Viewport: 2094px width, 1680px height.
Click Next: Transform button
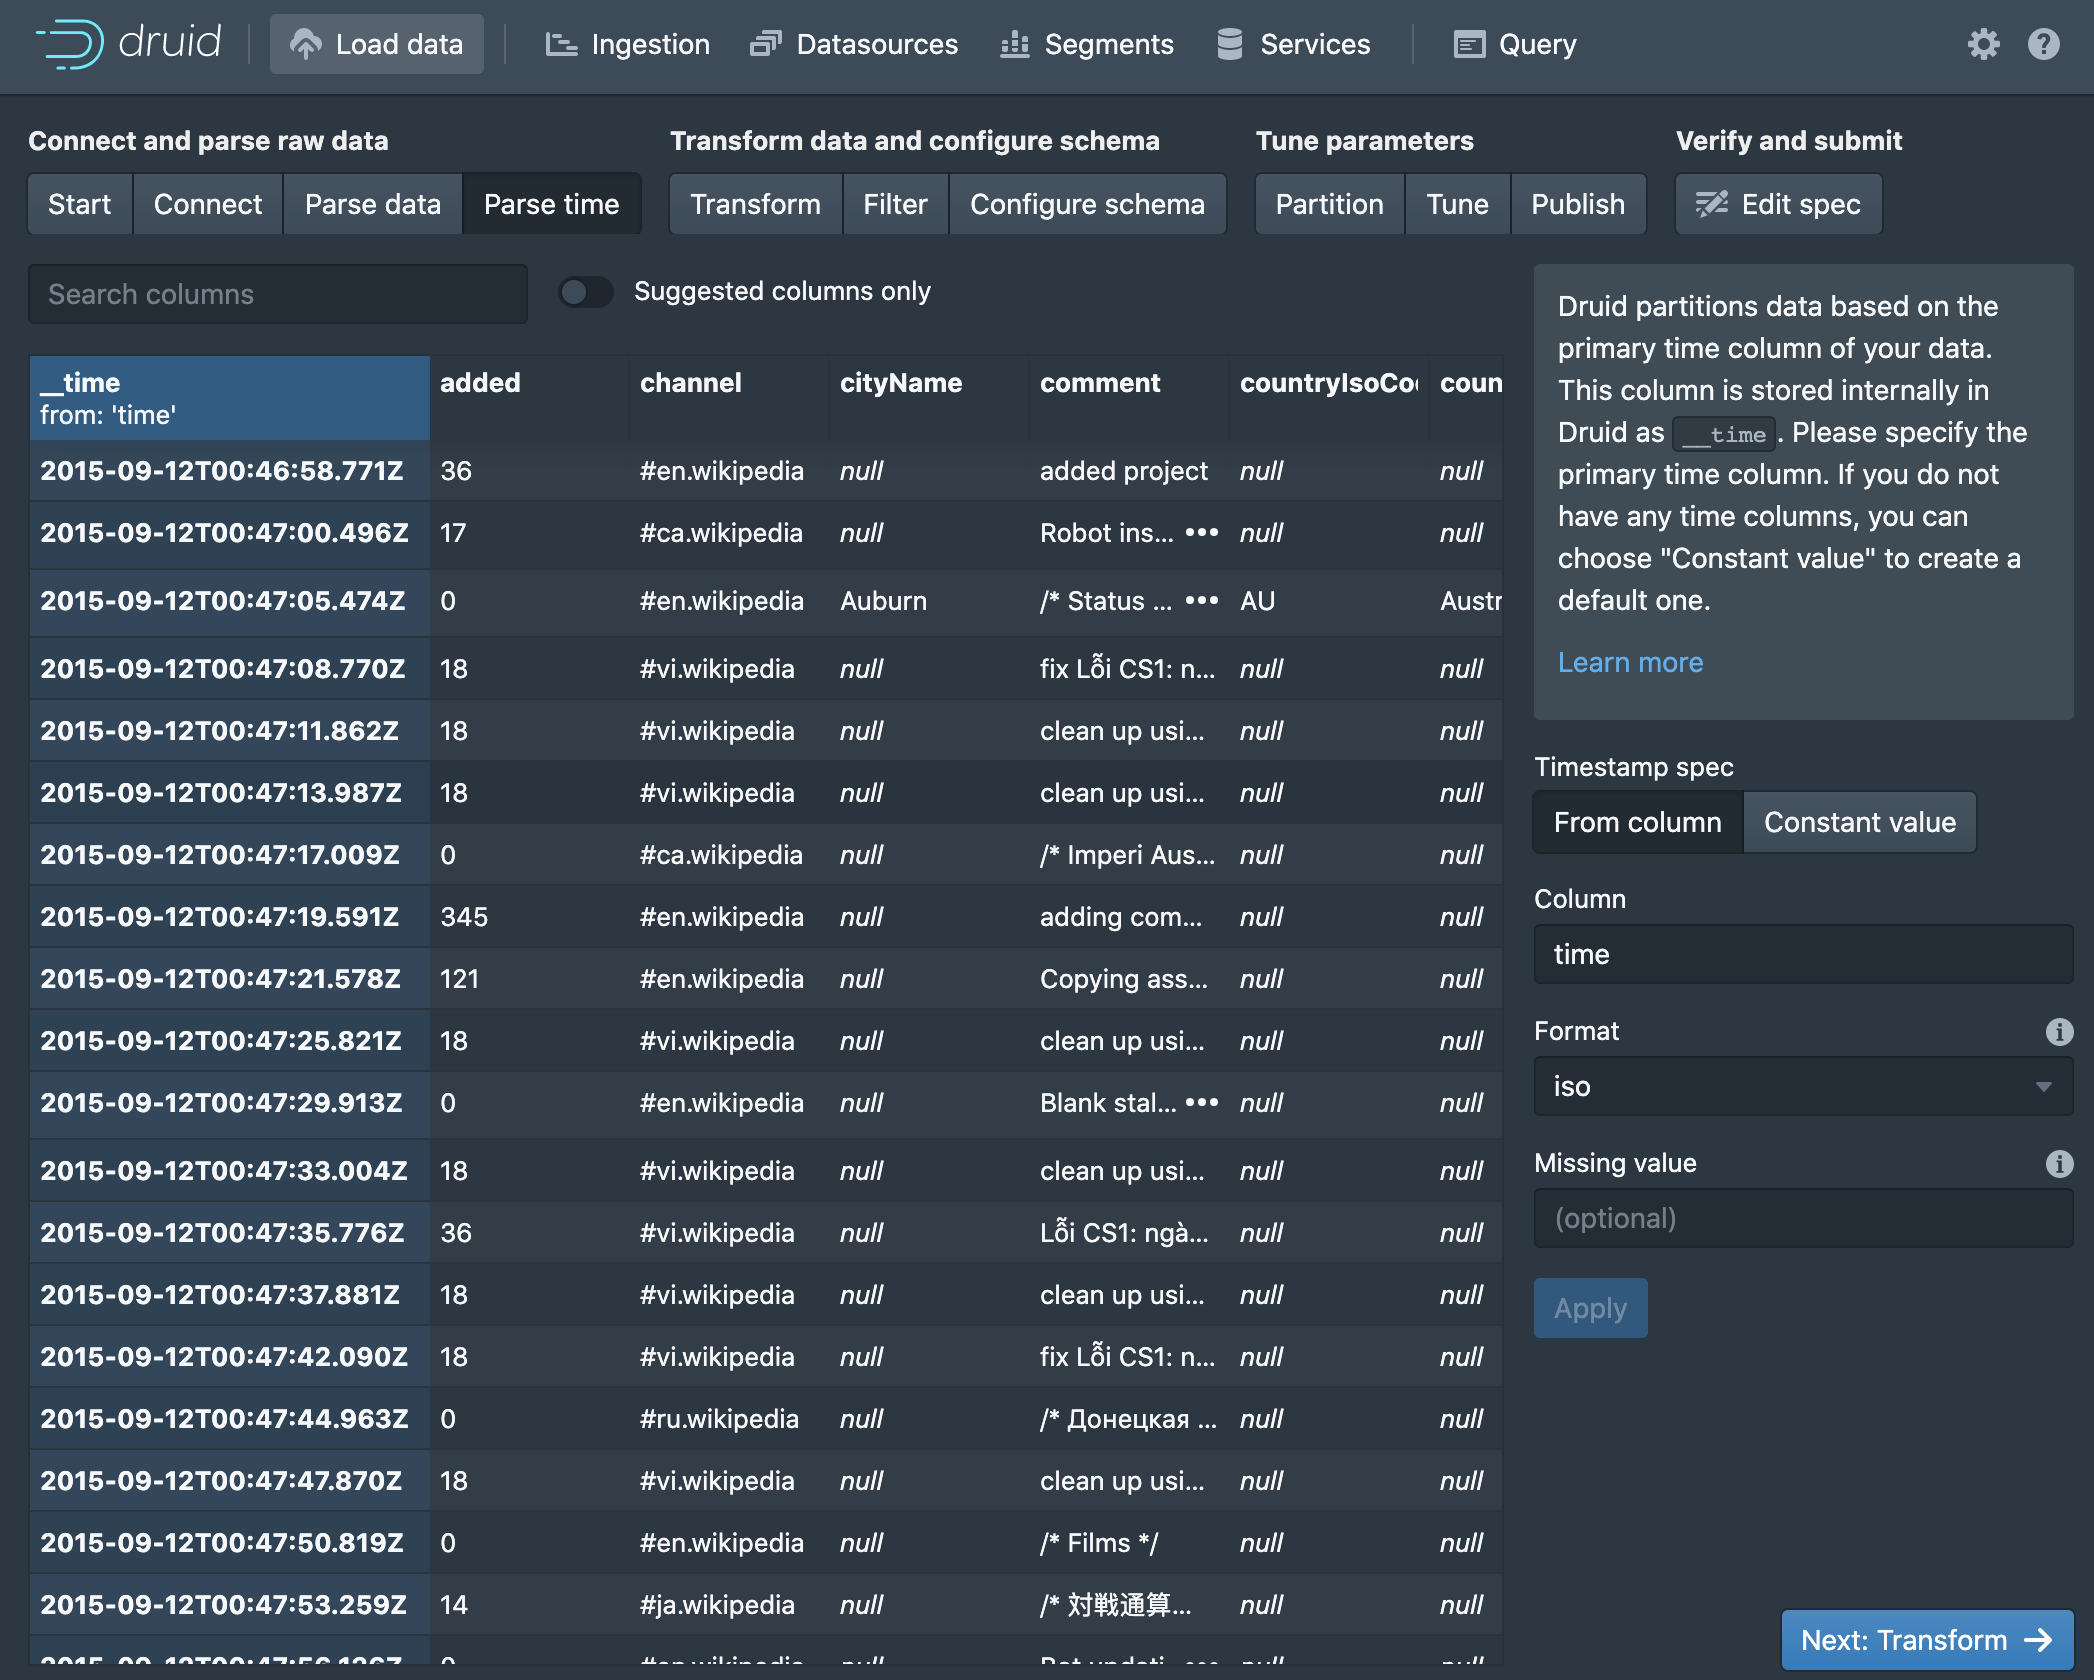coord(1926,1640)
